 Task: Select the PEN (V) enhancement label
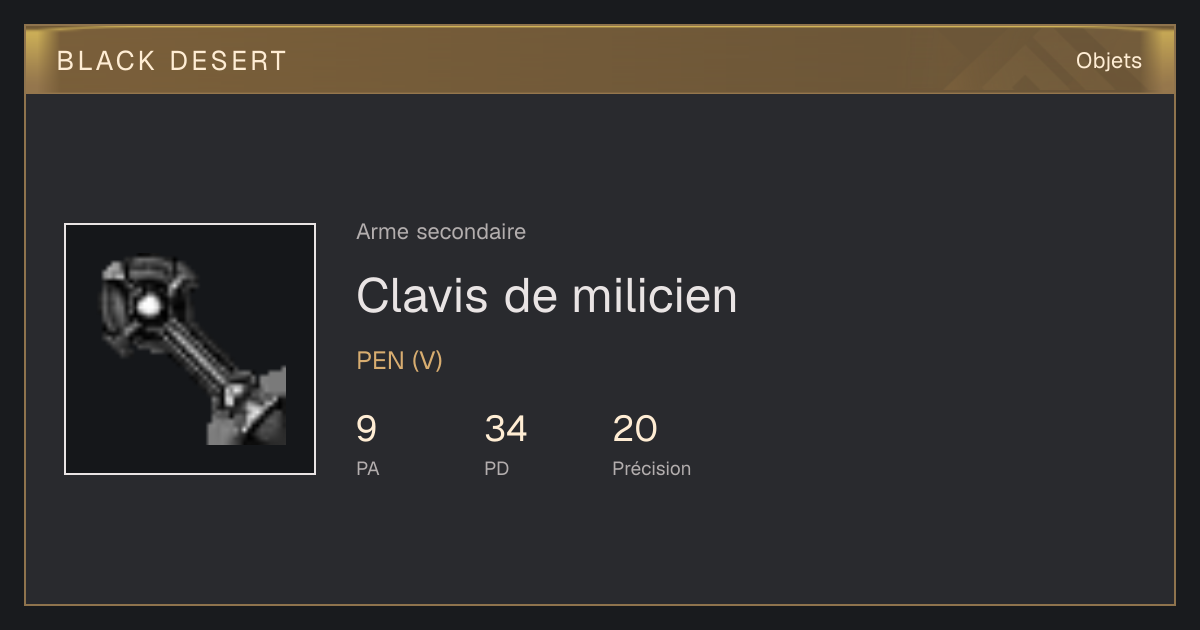(x=400, y=361)
